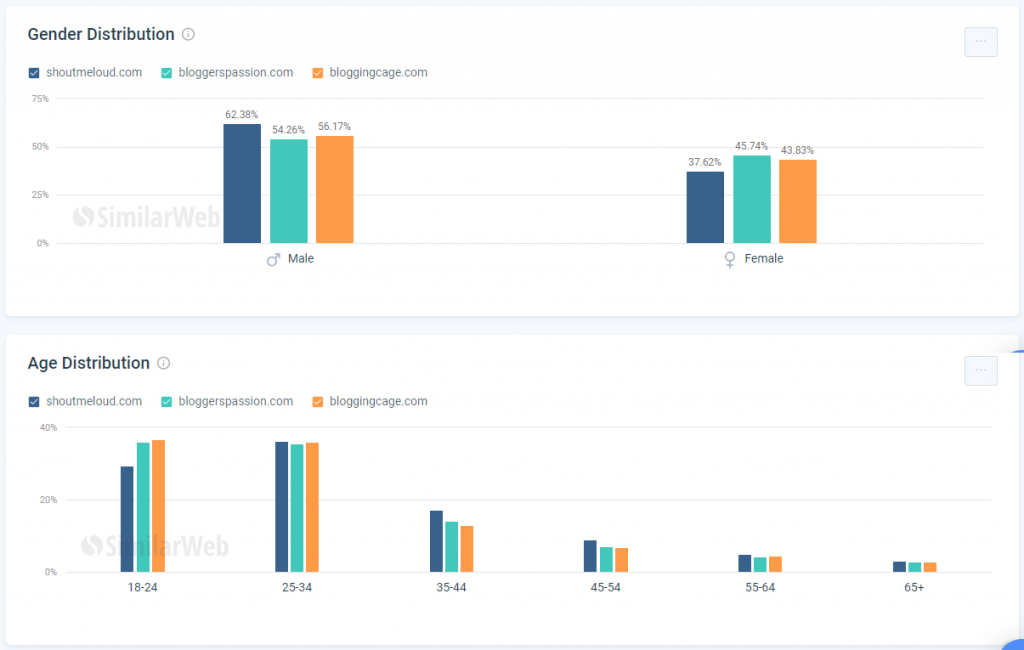Click the Male axis label
Viewport: 1024px width, 650px height.
point(301,259)
